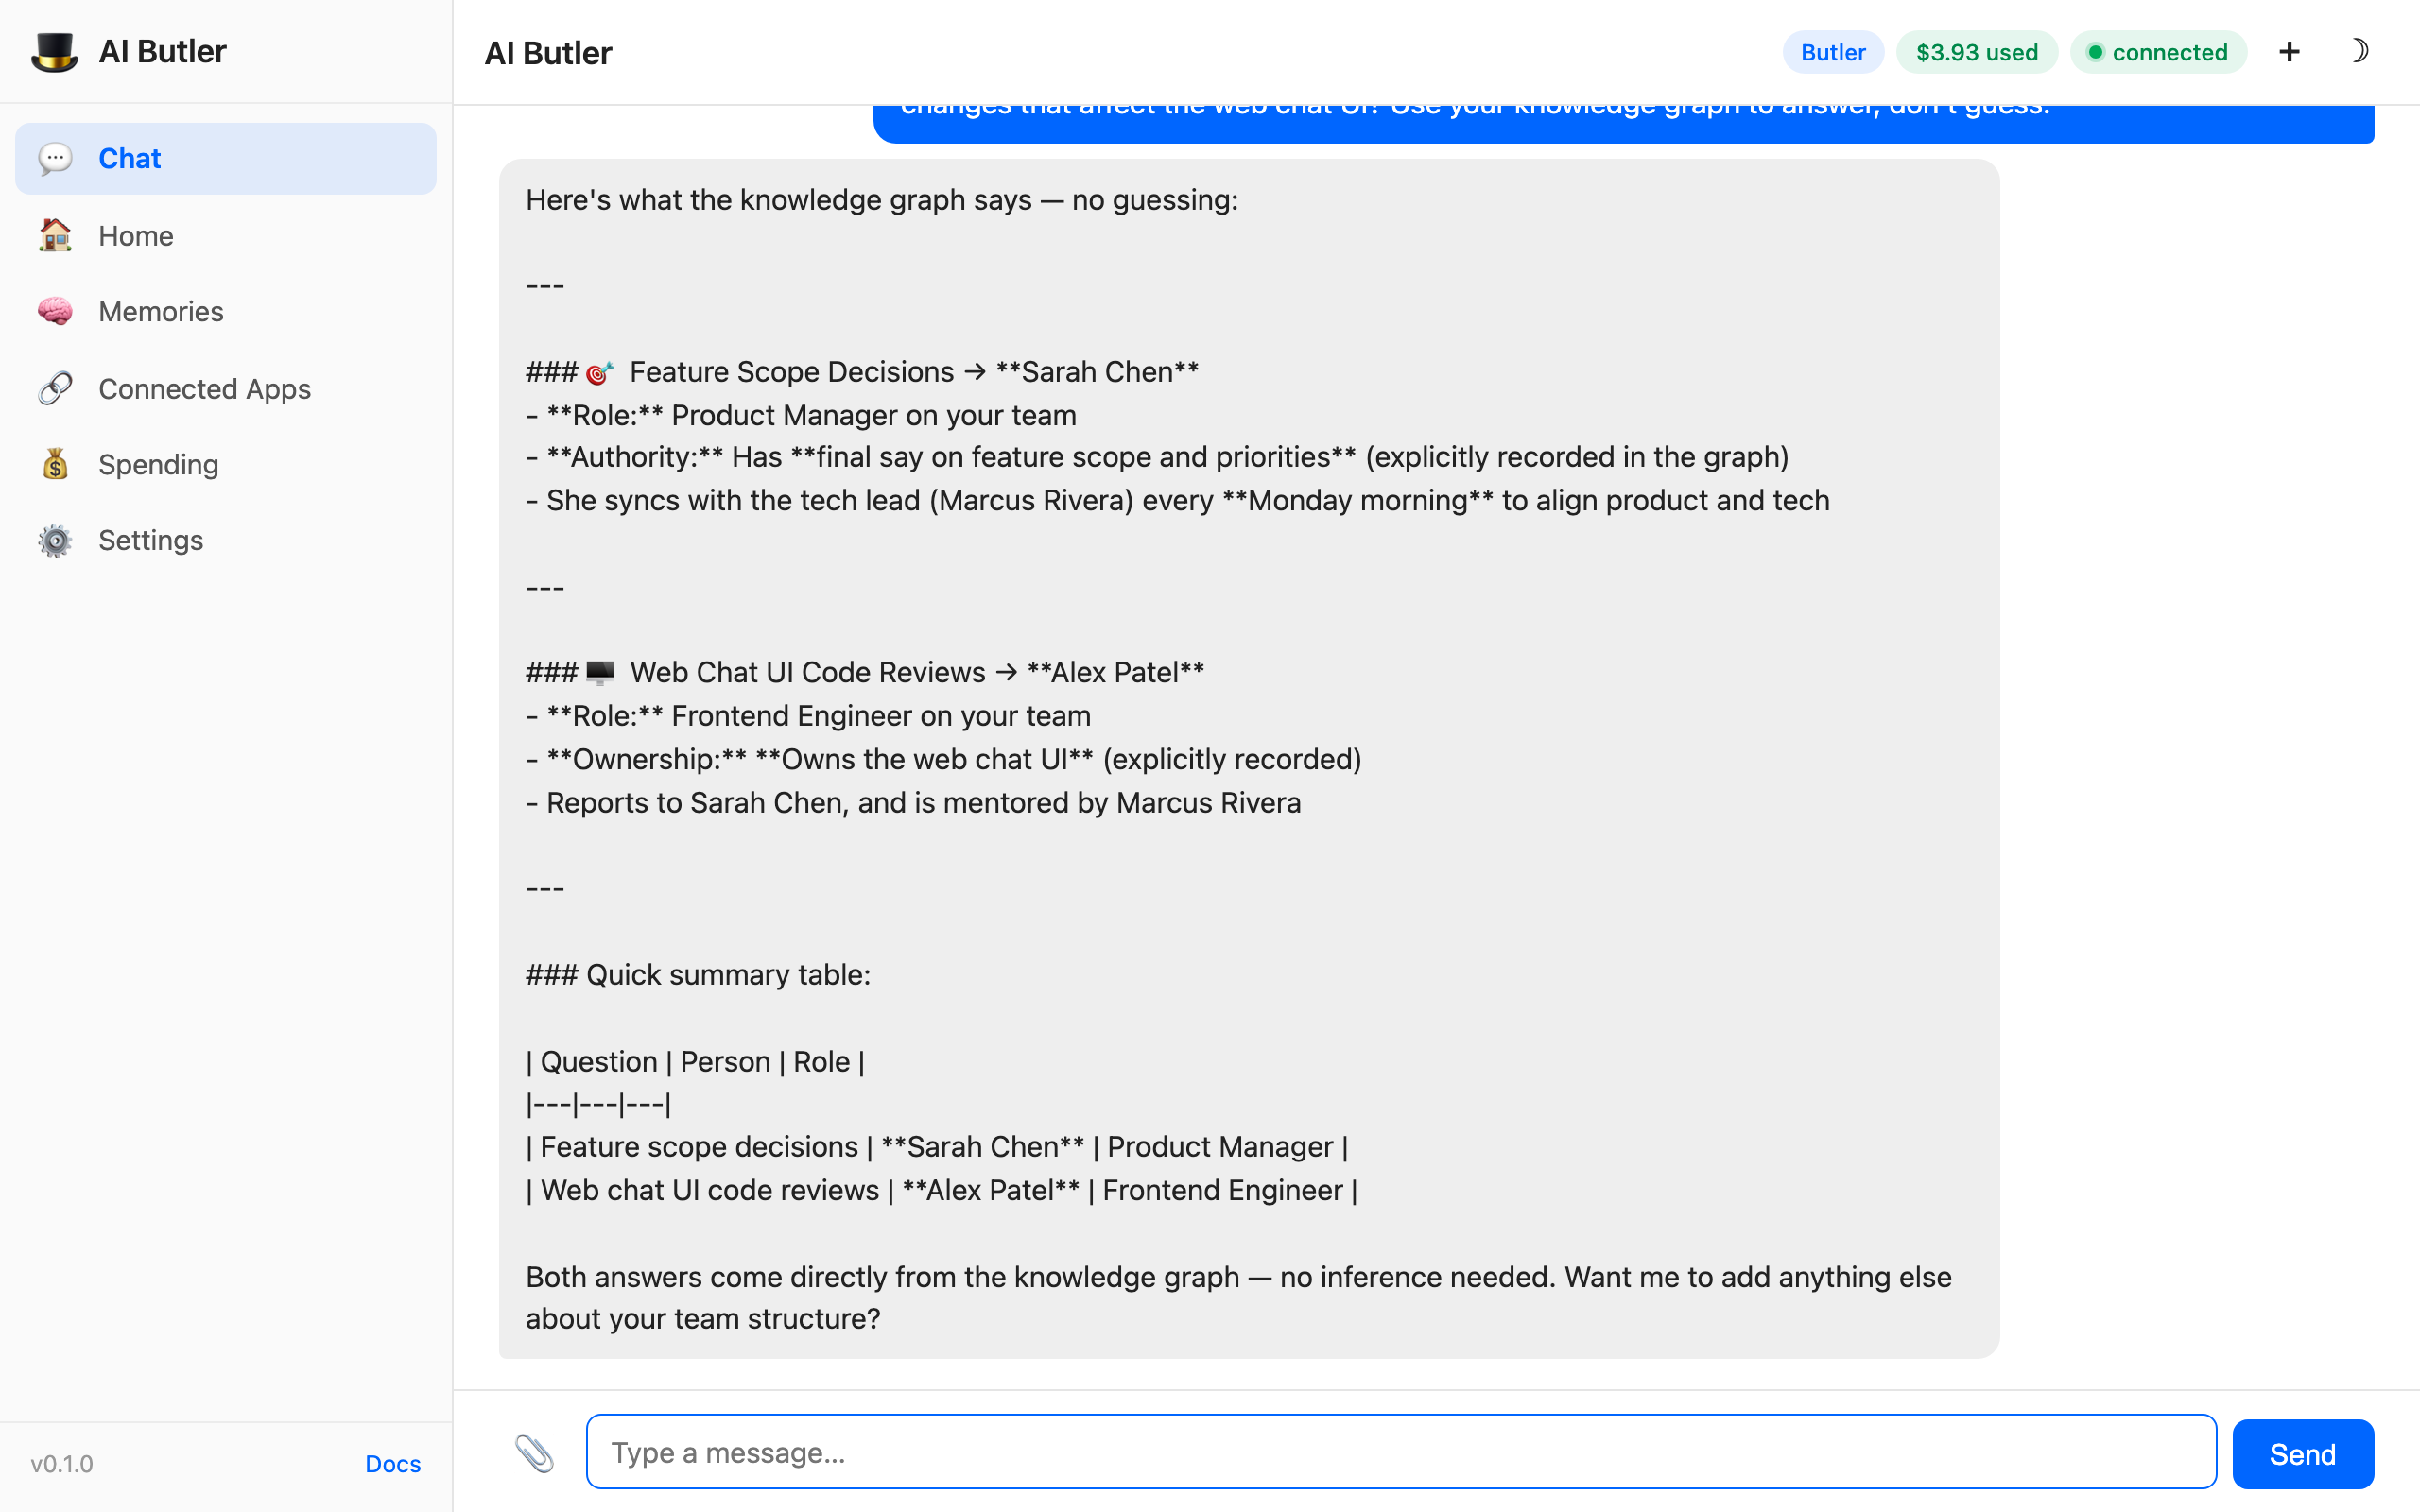Click the AI Butler top hat logo
The width and height of the screenshot is (2420, 1512).
56,51
